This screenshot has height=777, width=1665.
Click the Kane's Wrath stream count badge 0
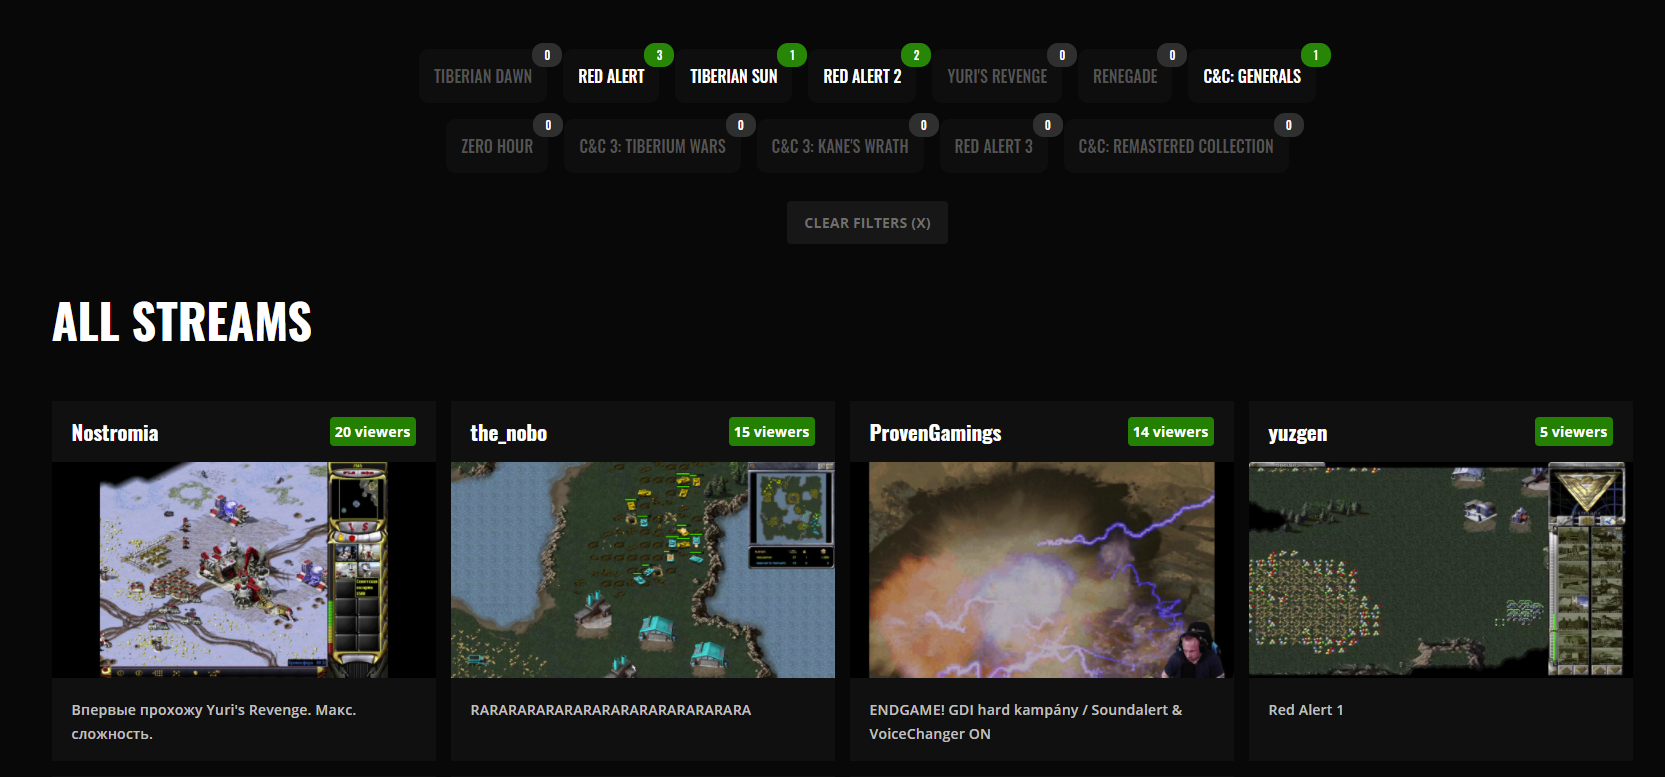click(923, 125)
